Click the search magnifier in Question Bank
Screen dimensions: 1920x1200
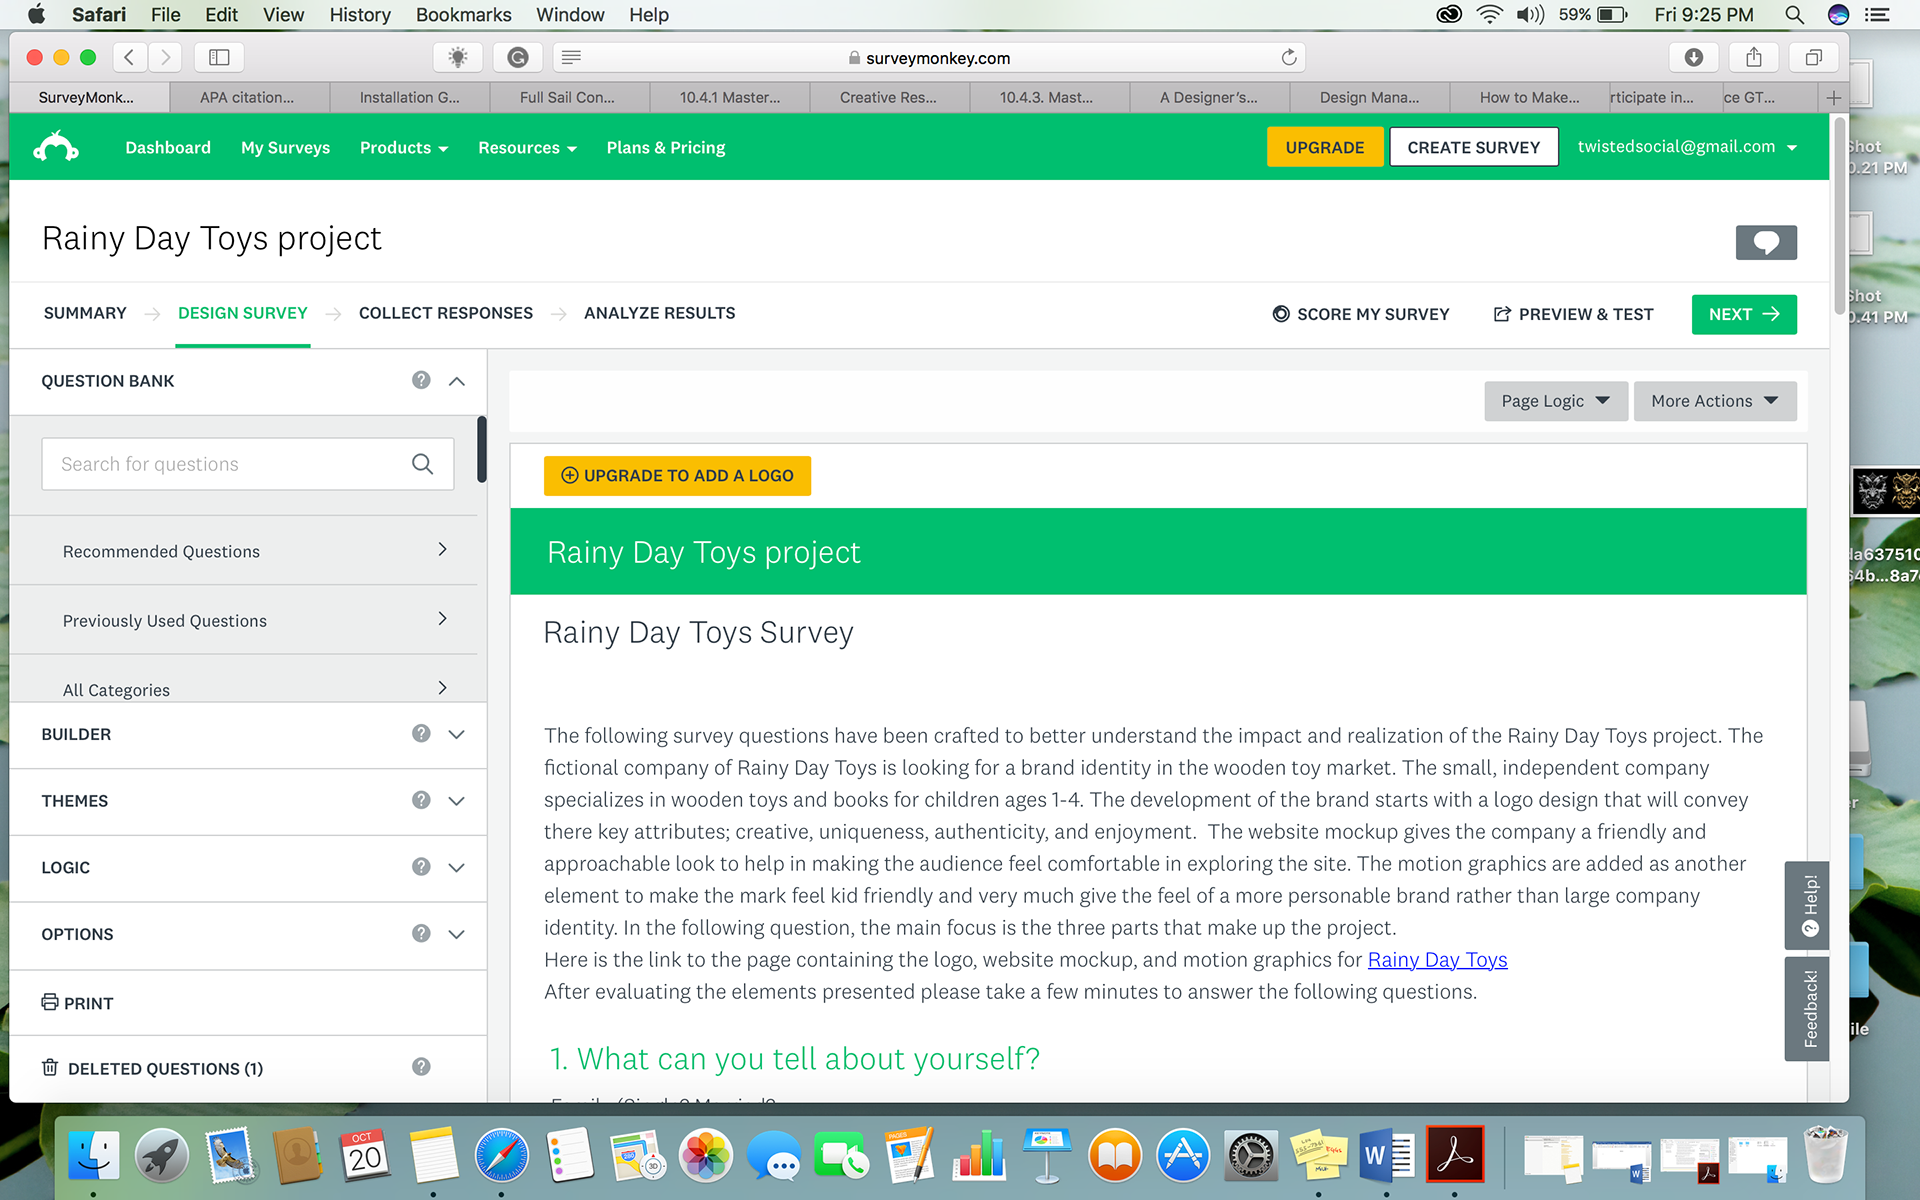point(422,464)
